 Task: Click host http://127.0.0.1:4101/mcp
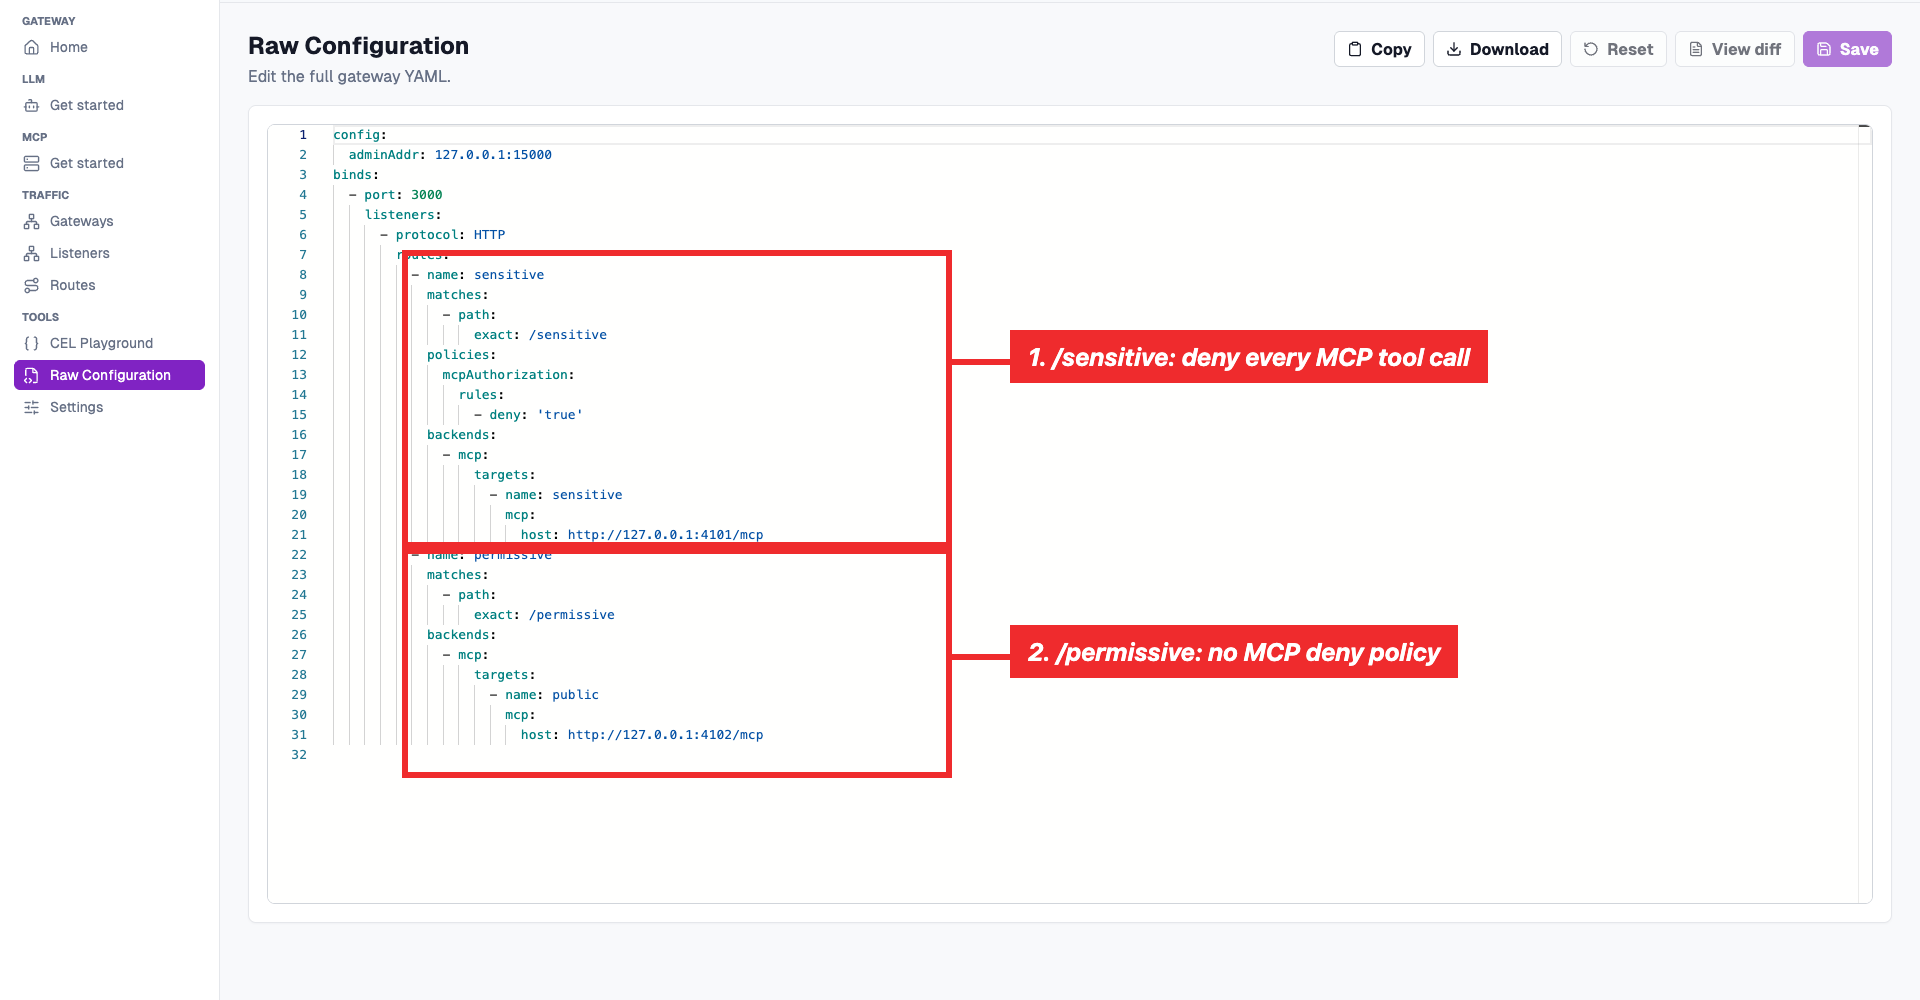[x=665, y=535]
